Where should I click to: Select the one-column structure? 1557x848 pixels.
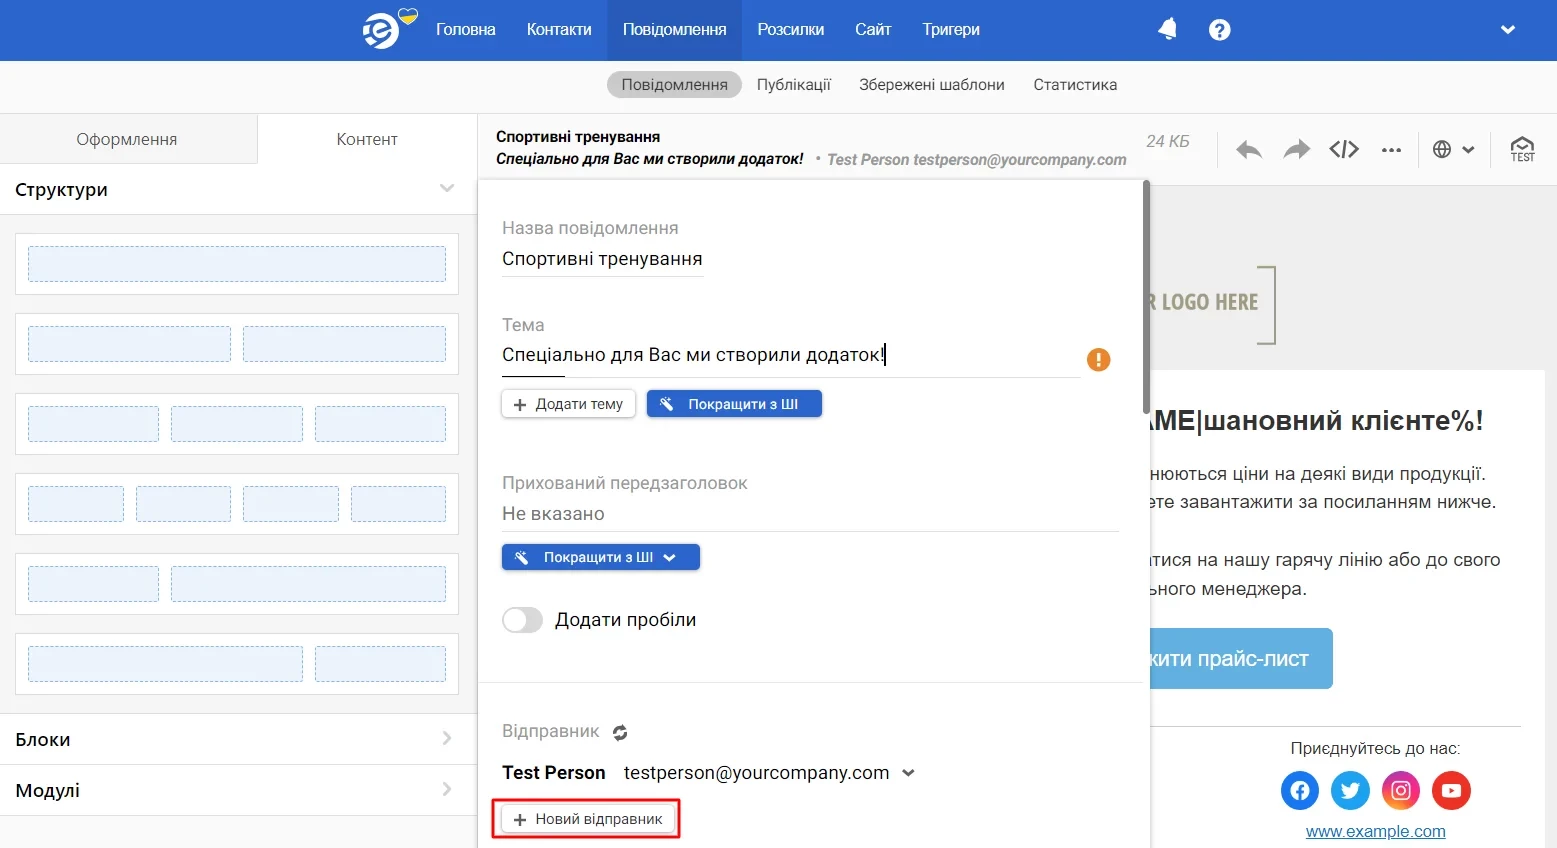click(237, 264)
